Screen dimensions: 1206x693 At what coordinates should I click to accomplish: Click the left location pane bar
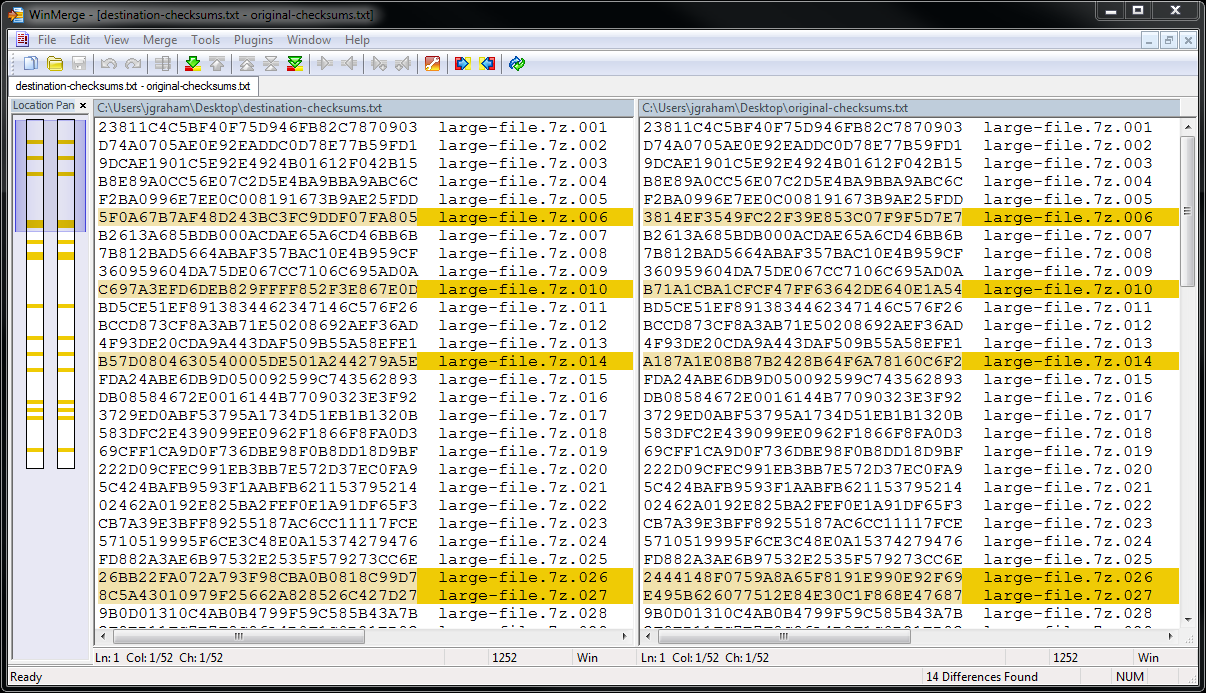[35, 294]
